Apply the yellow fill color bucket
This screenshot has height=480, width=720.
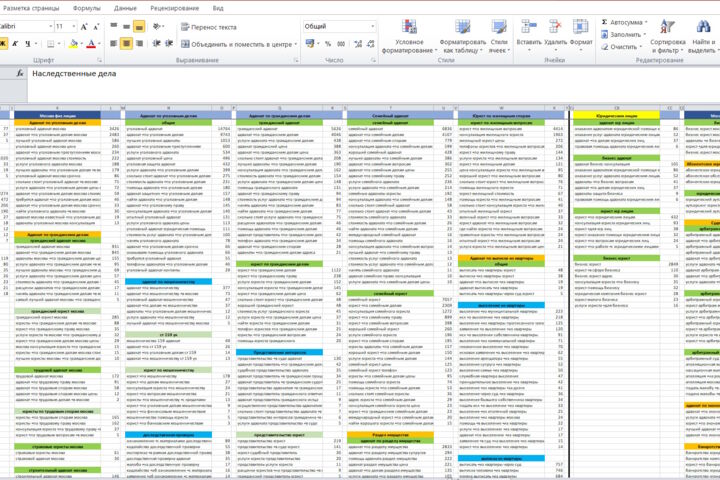[73, 44]
